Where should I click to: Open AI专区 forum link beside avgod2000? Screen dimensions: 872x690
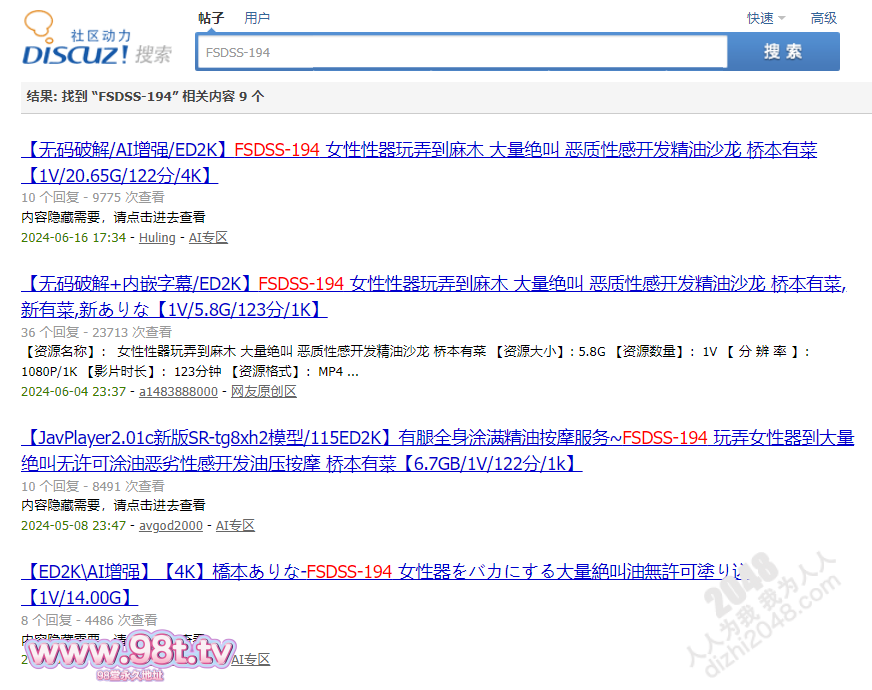pos(235,525)
